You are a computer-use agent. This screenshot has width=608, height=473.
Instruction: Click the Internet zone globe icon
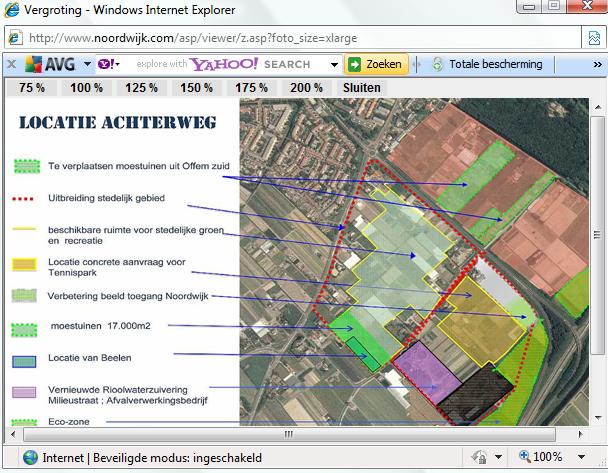pos(28,457)
